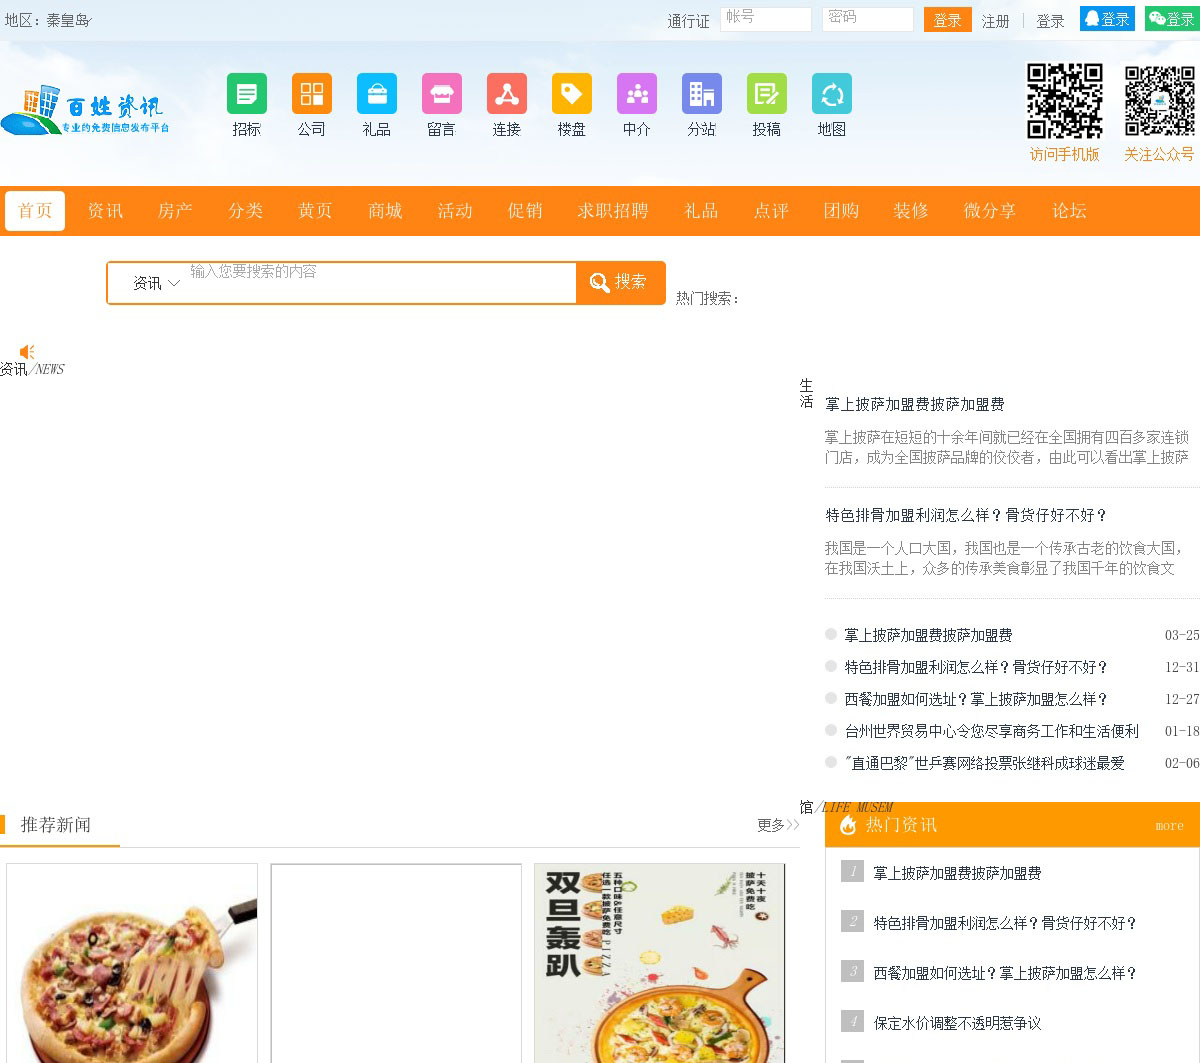The image size is (1200, 1063).
Task: Open the 双旦轰趴 pizza poster thumbnail
Action: coord(660,963)
